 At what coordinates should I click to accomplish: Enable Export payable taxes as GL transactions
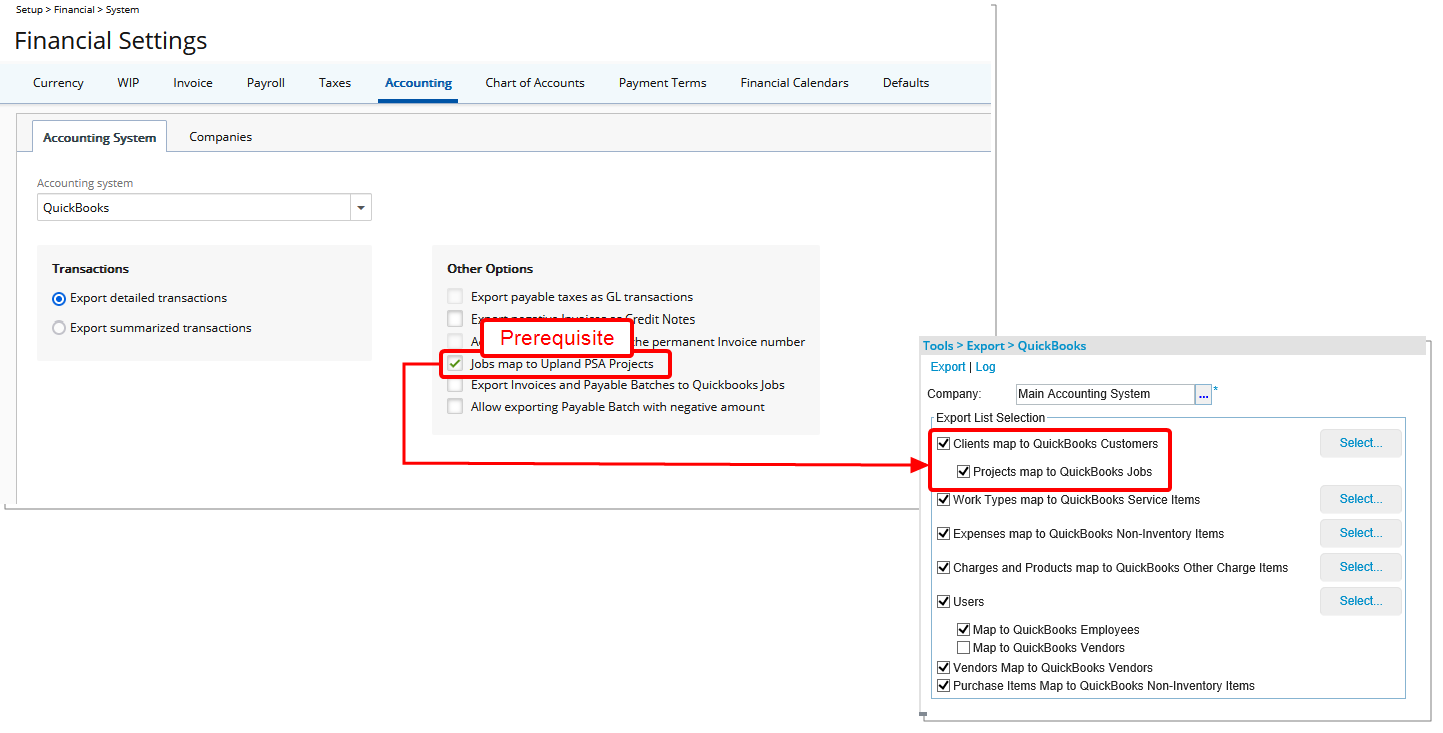click(x=455, y=297)
